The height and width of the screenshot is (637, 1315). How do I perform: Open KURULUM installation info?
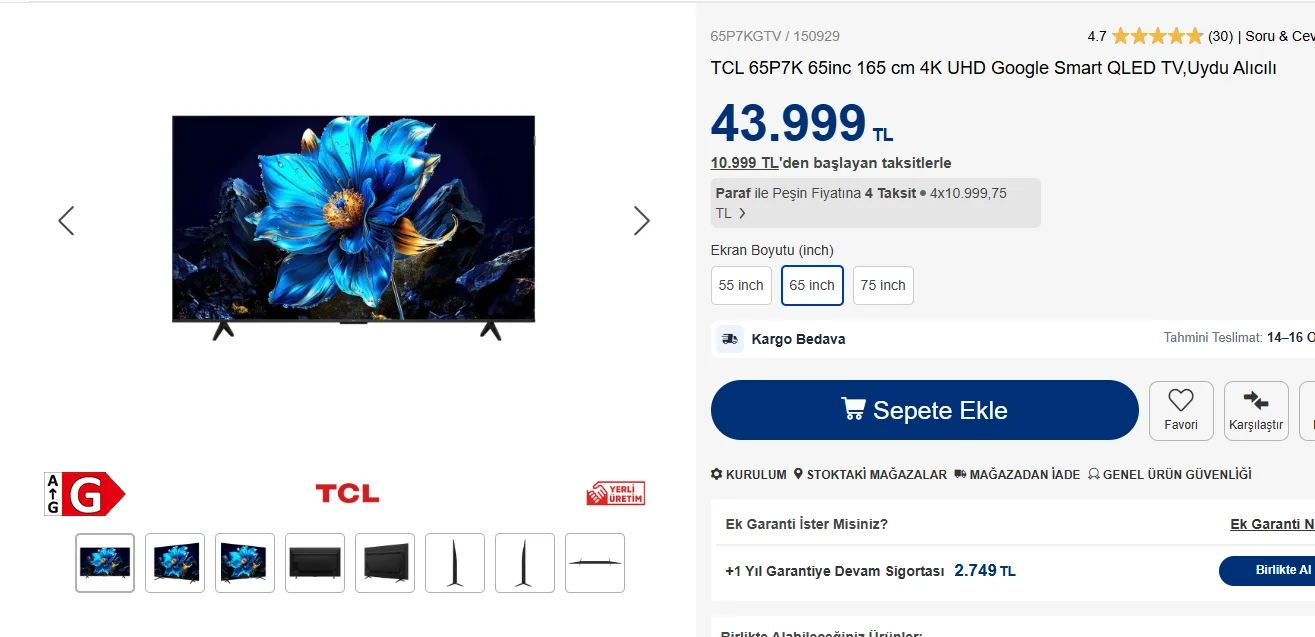[749, 474]
